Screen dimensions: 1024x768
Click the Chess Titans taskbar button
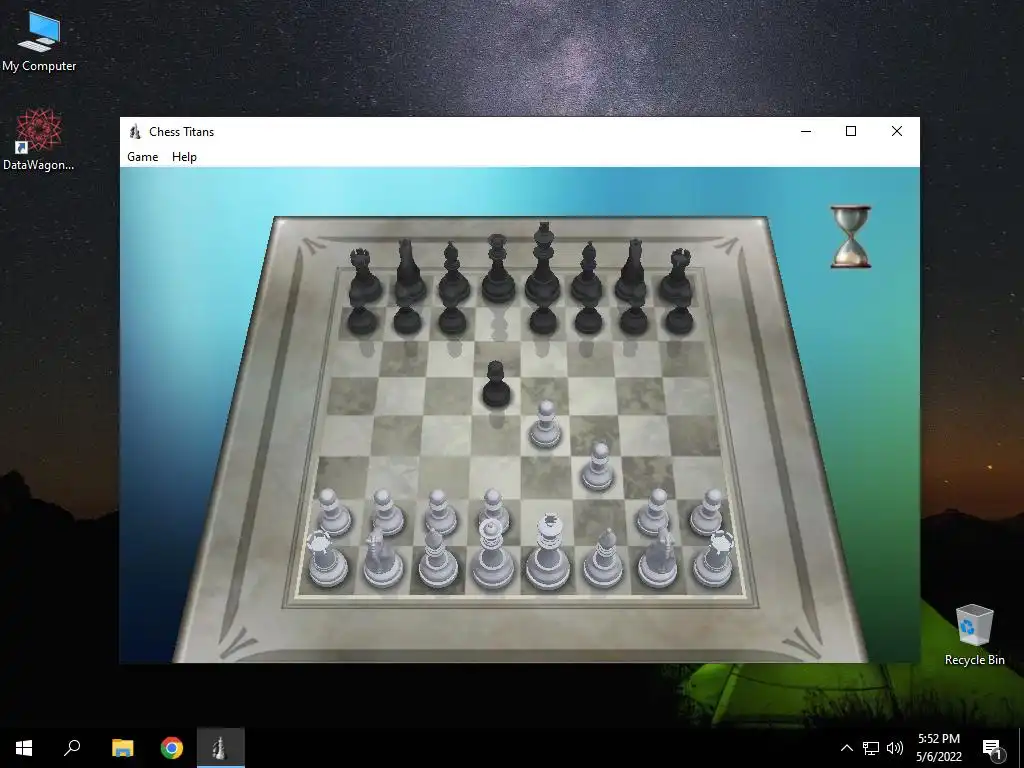[x=221, y=748]
